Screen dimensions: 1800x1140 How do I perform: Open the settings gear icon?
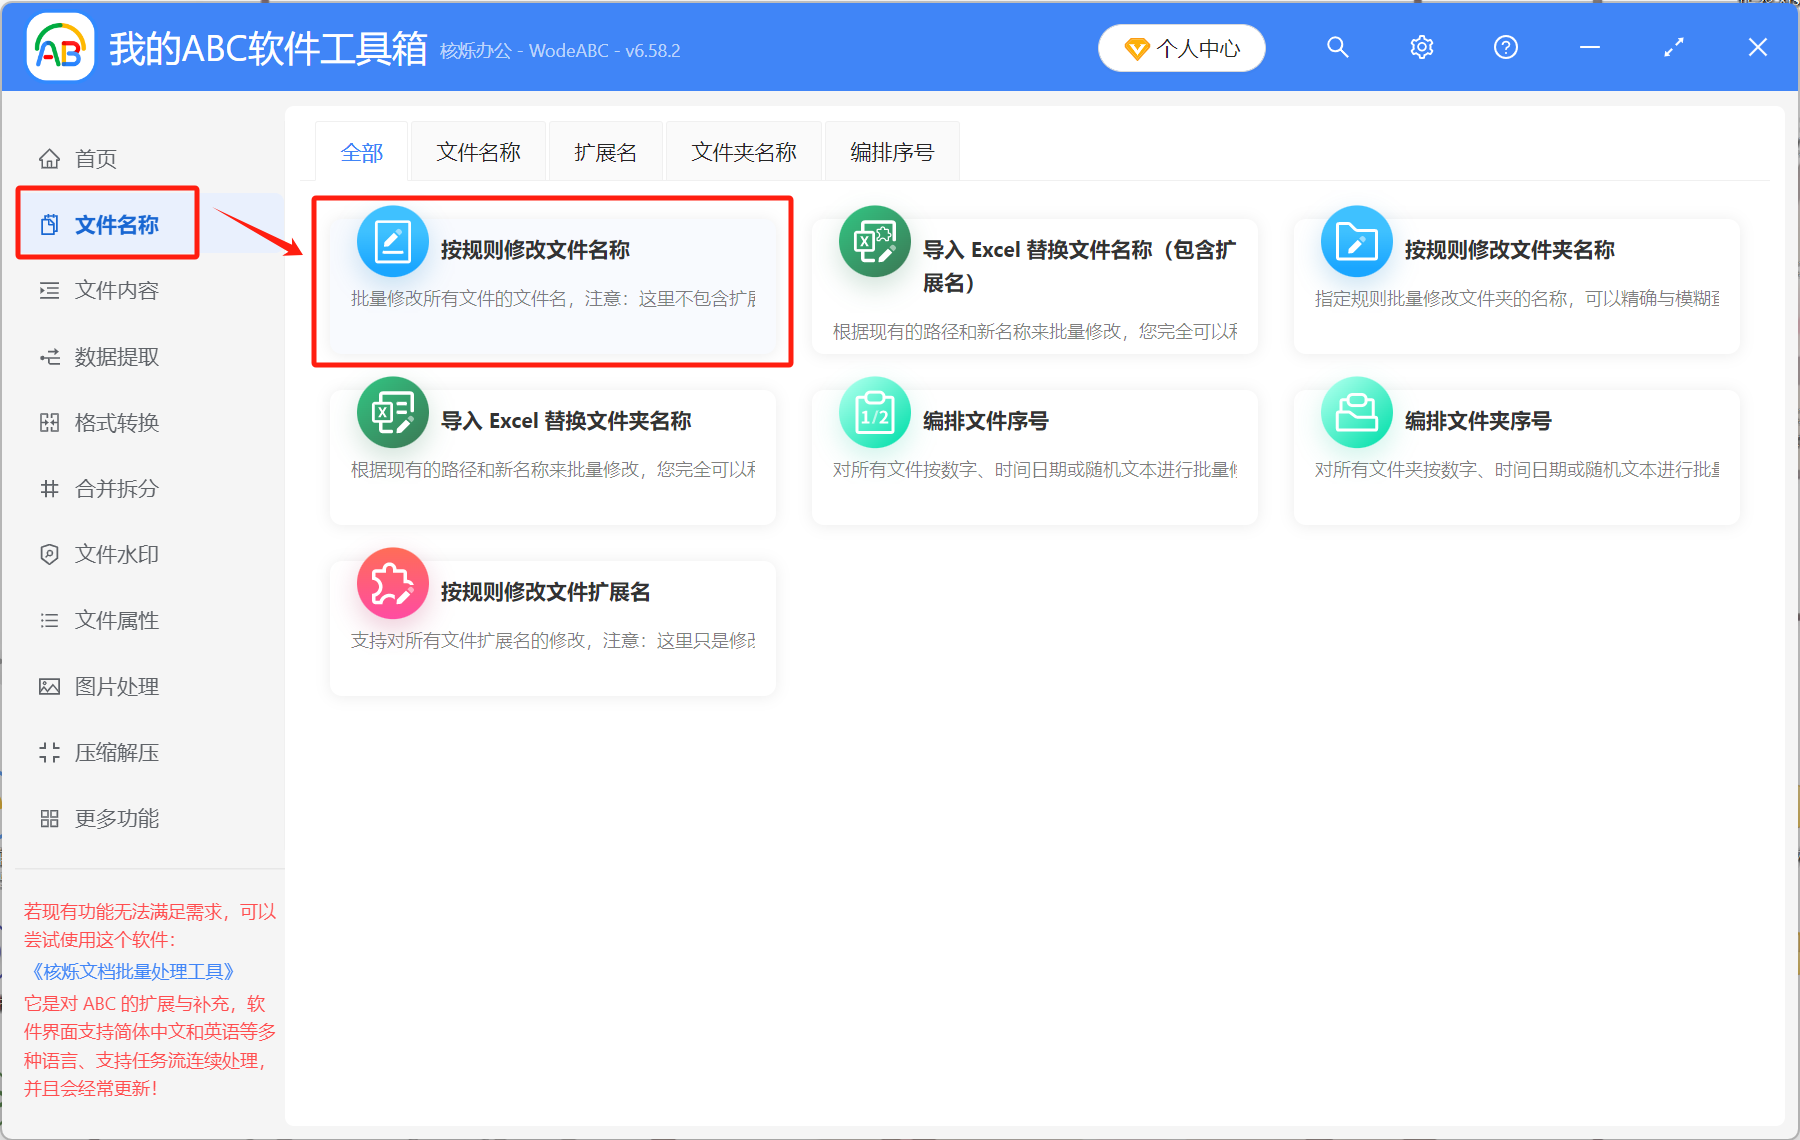click(1421, 47)
